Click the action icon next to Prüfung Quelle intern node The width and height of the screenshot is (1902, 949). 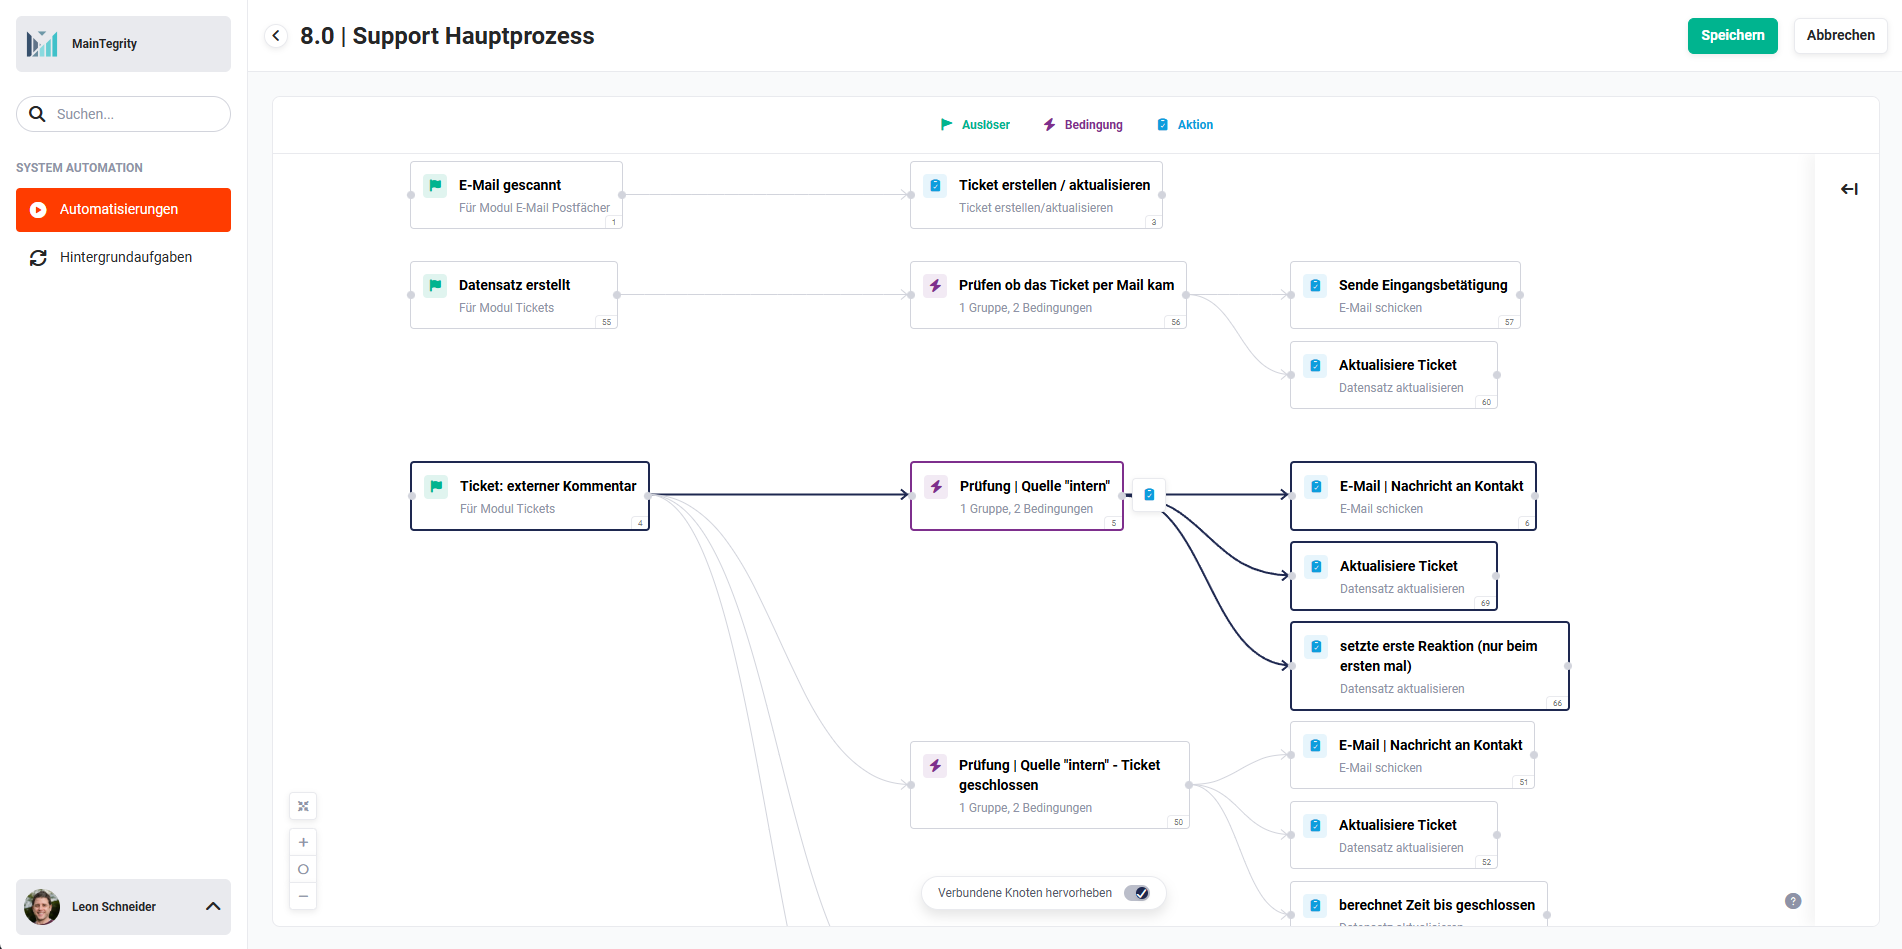click(x=1149, y=494)
